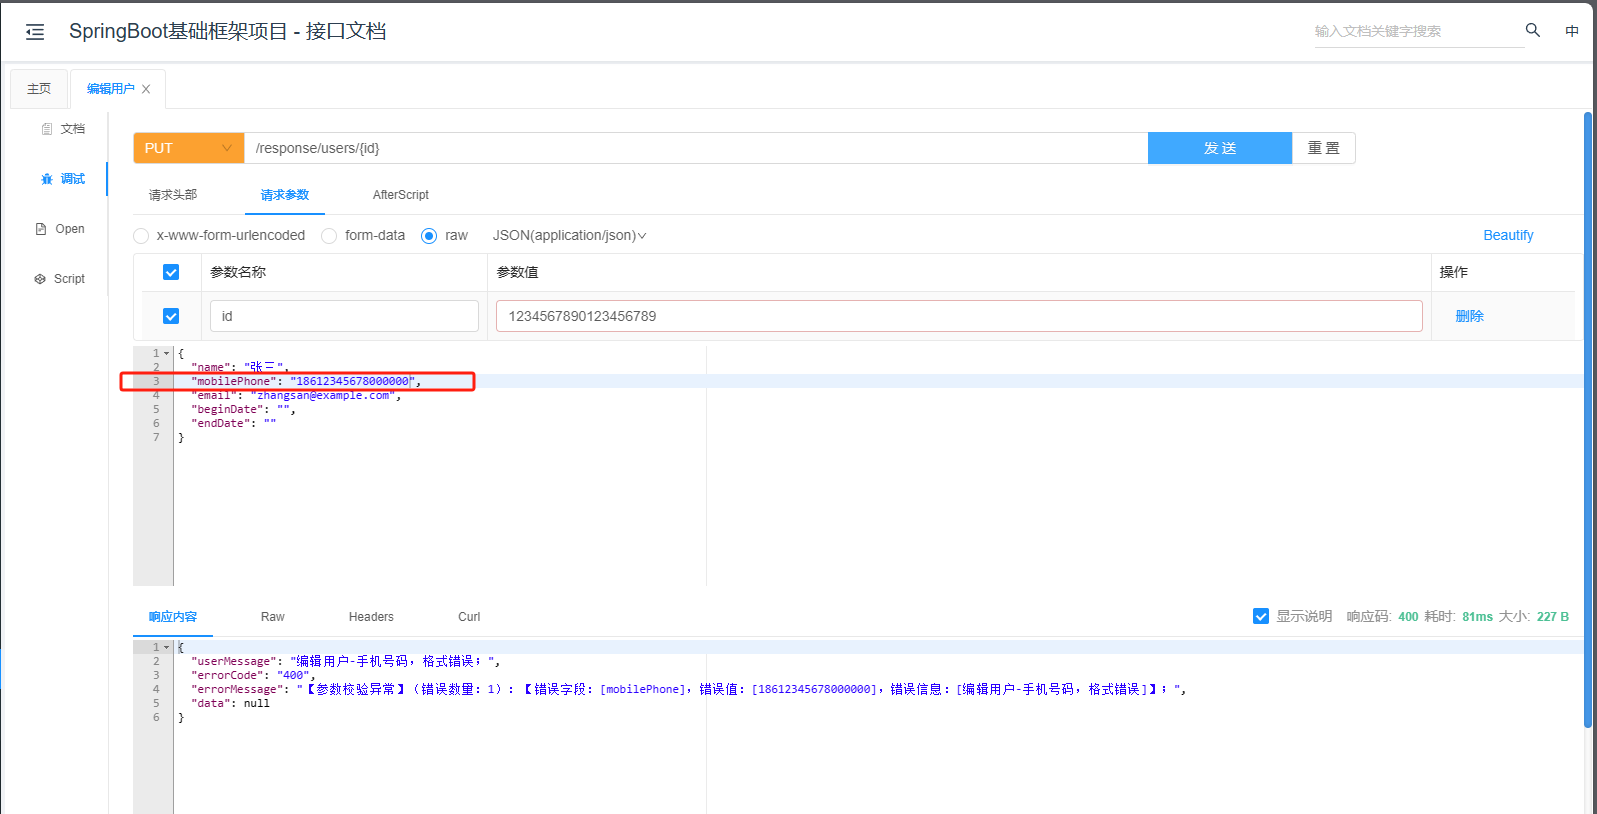Send the request with 发送

pos(1220,148)
